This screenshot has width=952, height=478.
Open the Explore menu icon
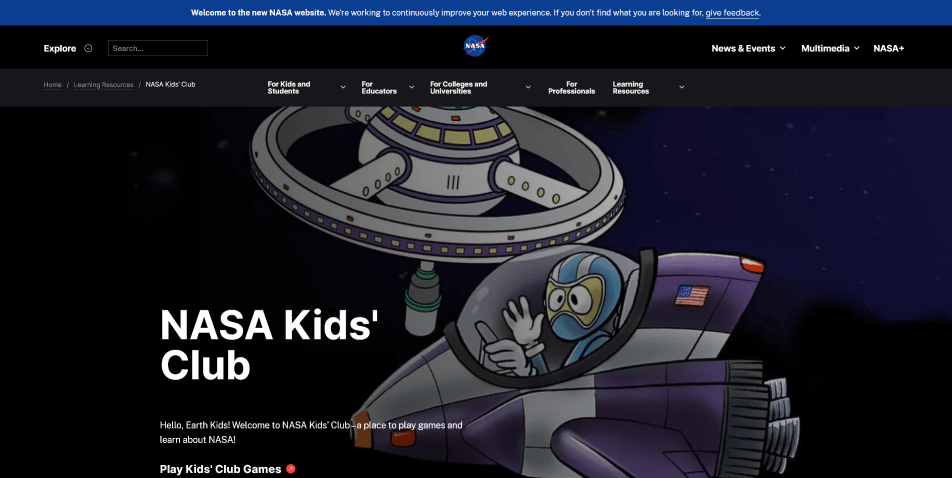pyautogui.click(x=88, y=48)
